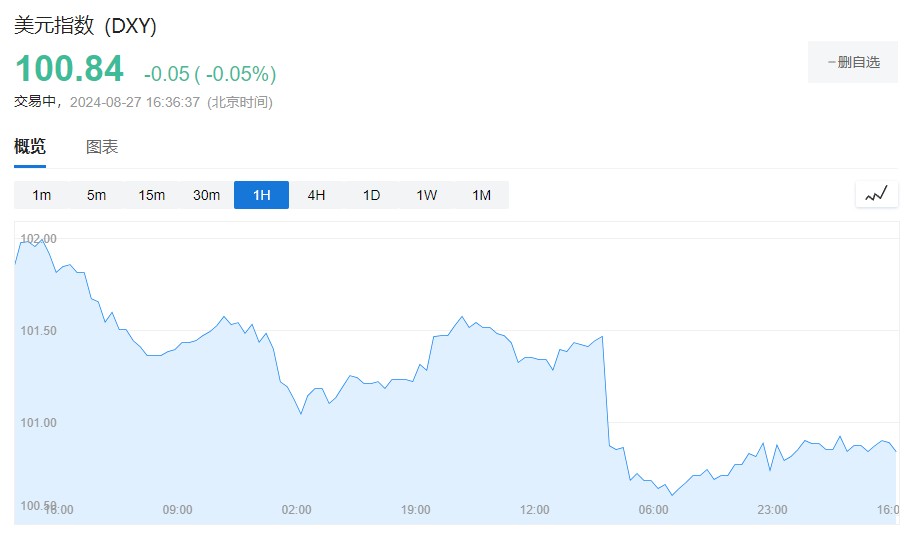906x540 pixels.
Task: Switch to the 概览 tab
Action: point(30,147)
